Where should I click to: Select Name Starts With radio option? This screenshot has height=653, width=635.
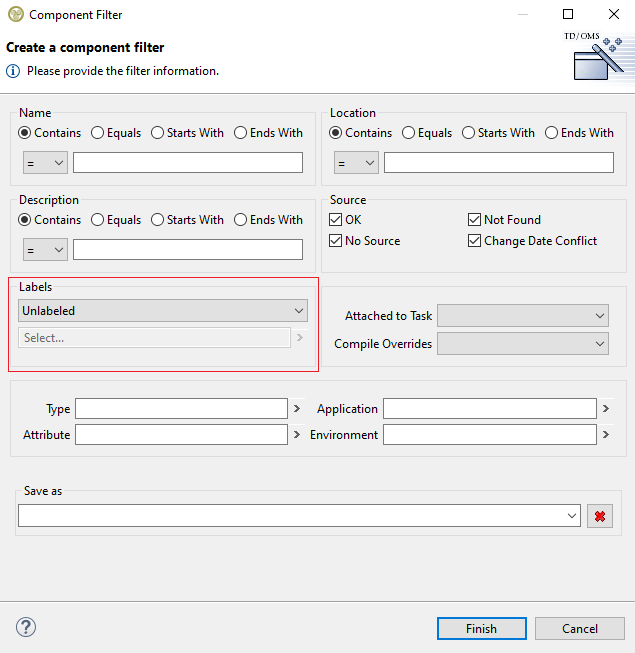point(158,133)
